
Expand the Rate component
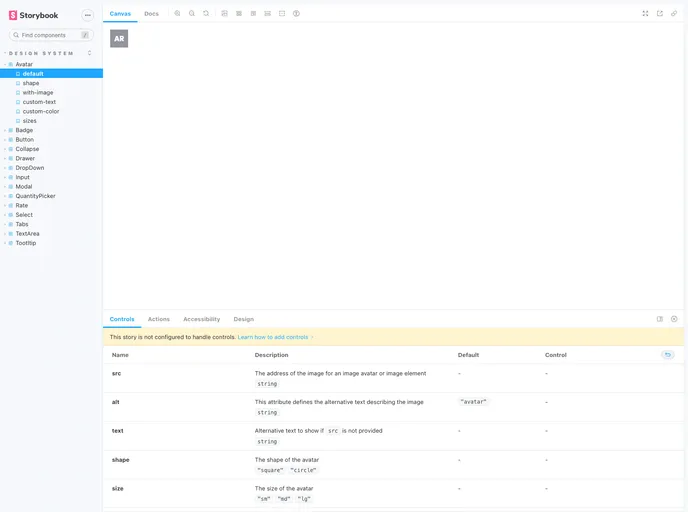pos(22,205)
